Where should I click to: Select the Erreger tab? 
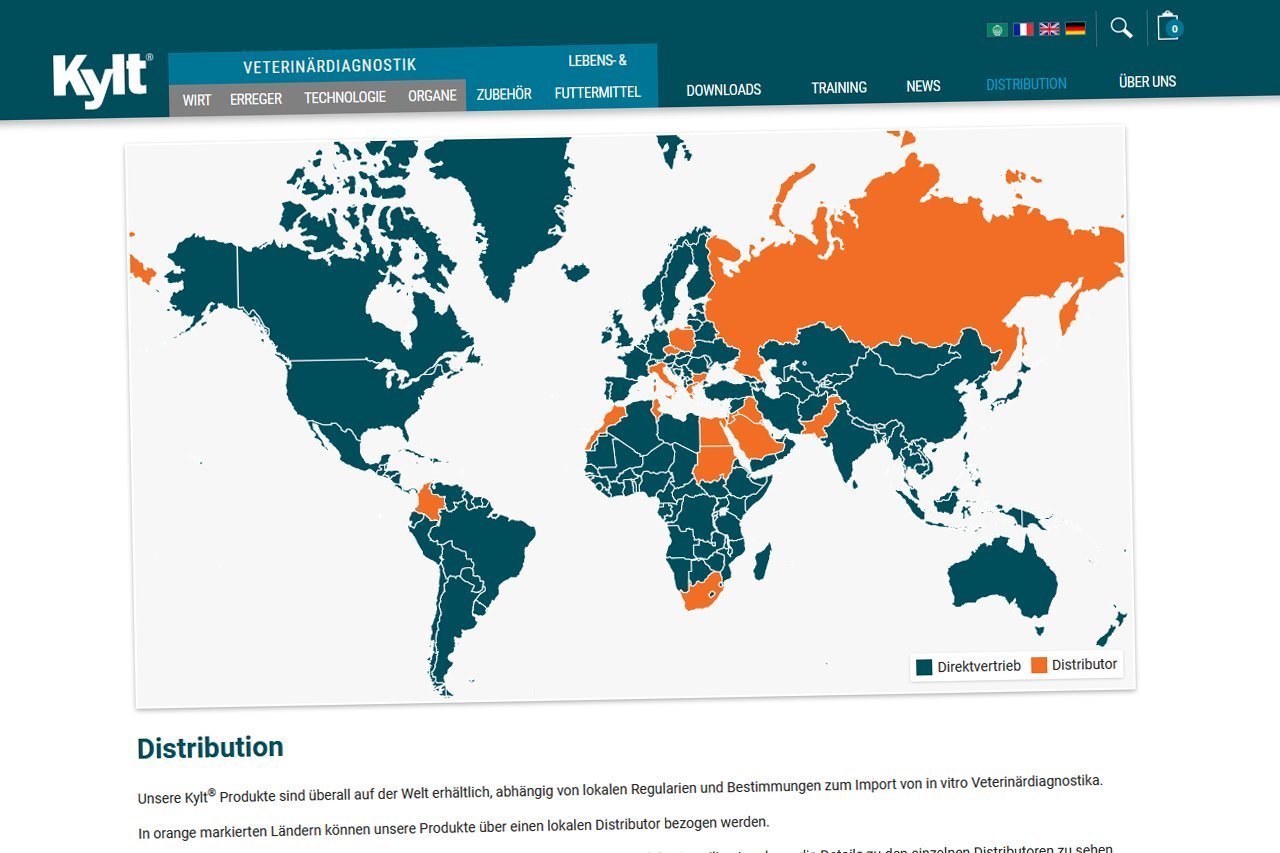pyautogui.click(x=256, y=98)
